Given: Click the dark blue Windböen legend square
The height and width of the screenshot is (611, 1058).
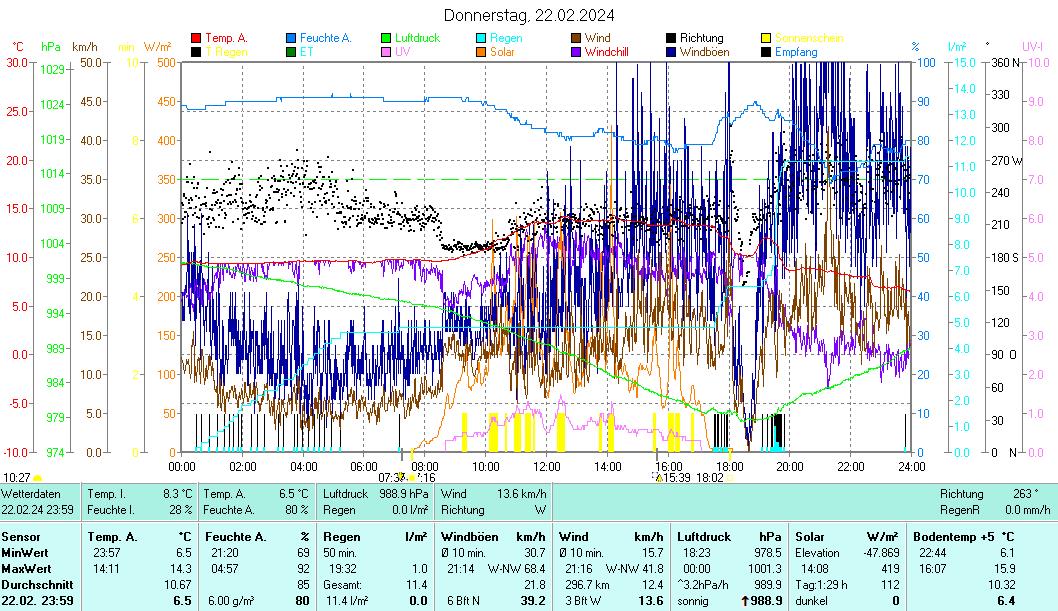Looking at the screenshot, I should [x=671, y=52].
